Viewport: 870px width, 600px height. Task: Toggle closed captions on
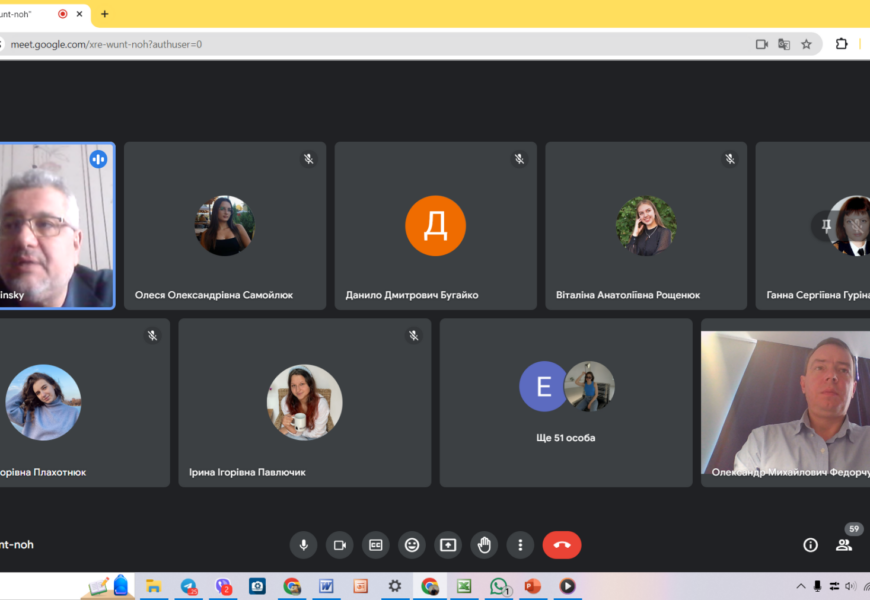point(376,545)
